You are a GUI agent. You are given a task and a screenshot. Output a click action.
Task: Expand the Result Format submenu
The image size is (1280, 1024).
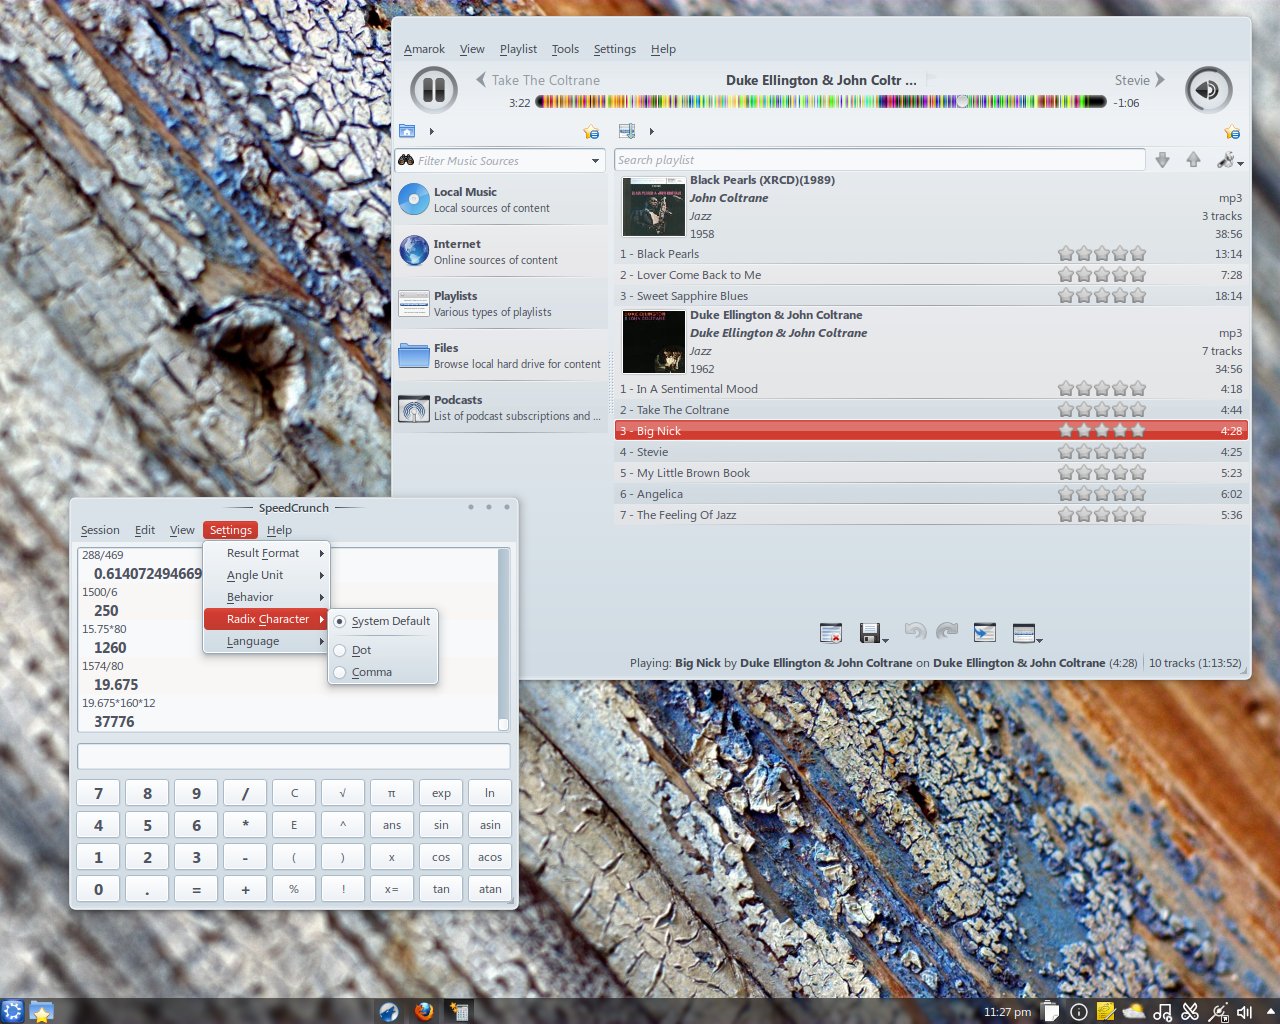coord(266,553)
